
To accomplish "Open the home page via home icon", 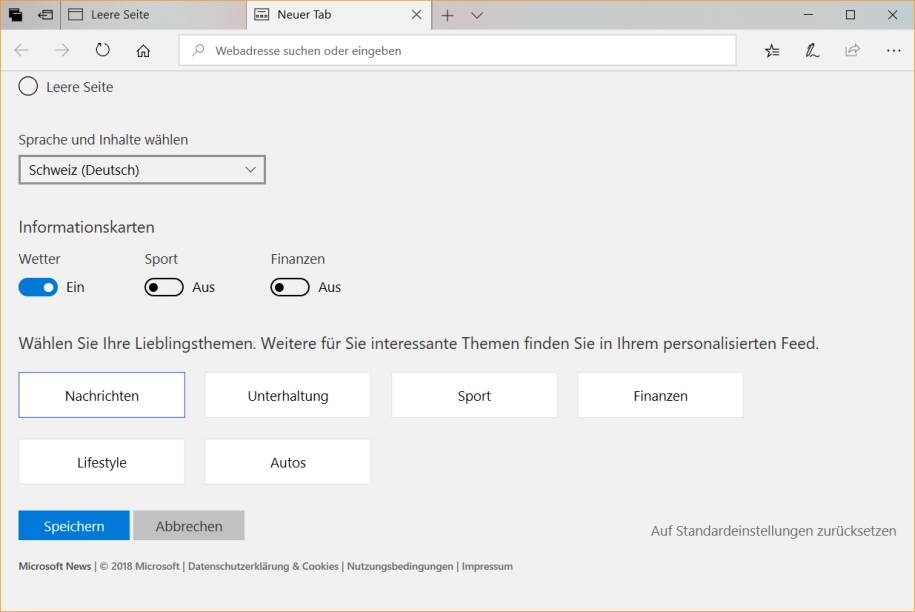I will (x=142, y=49).
